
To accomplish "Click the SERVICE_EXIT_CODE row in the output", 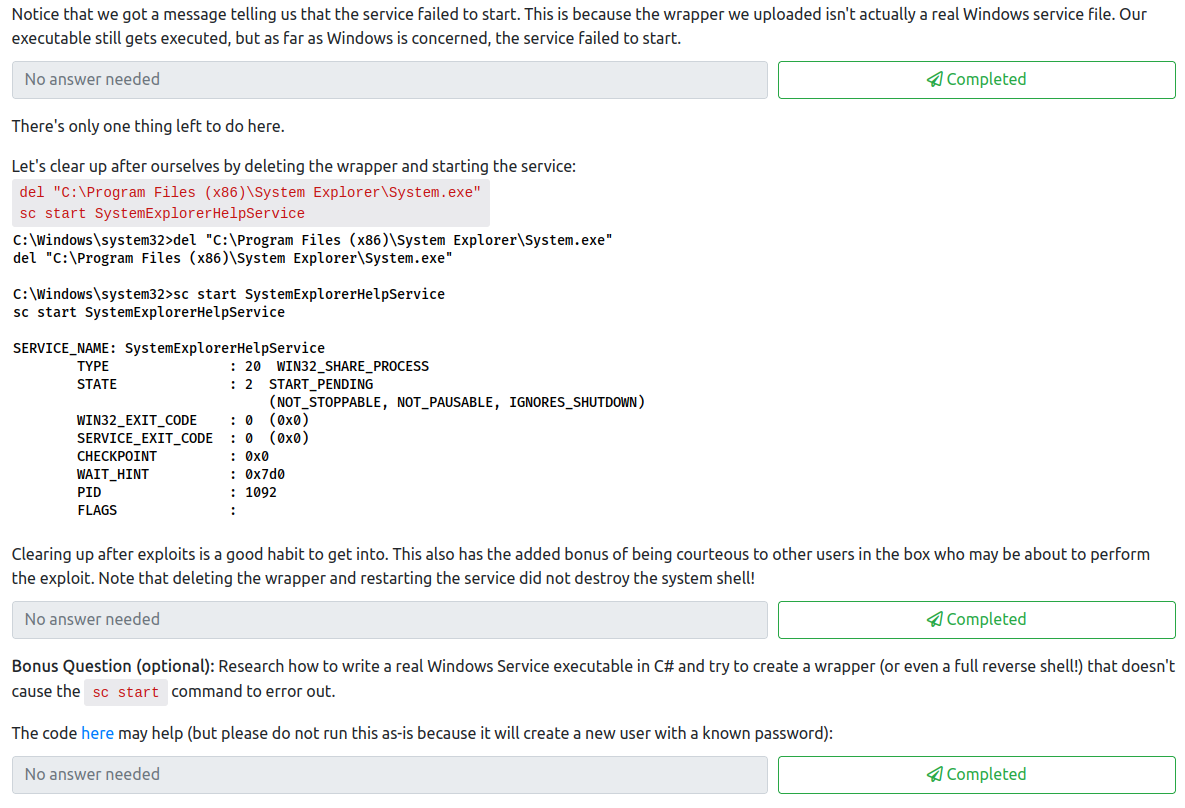I will pos(145,438).
